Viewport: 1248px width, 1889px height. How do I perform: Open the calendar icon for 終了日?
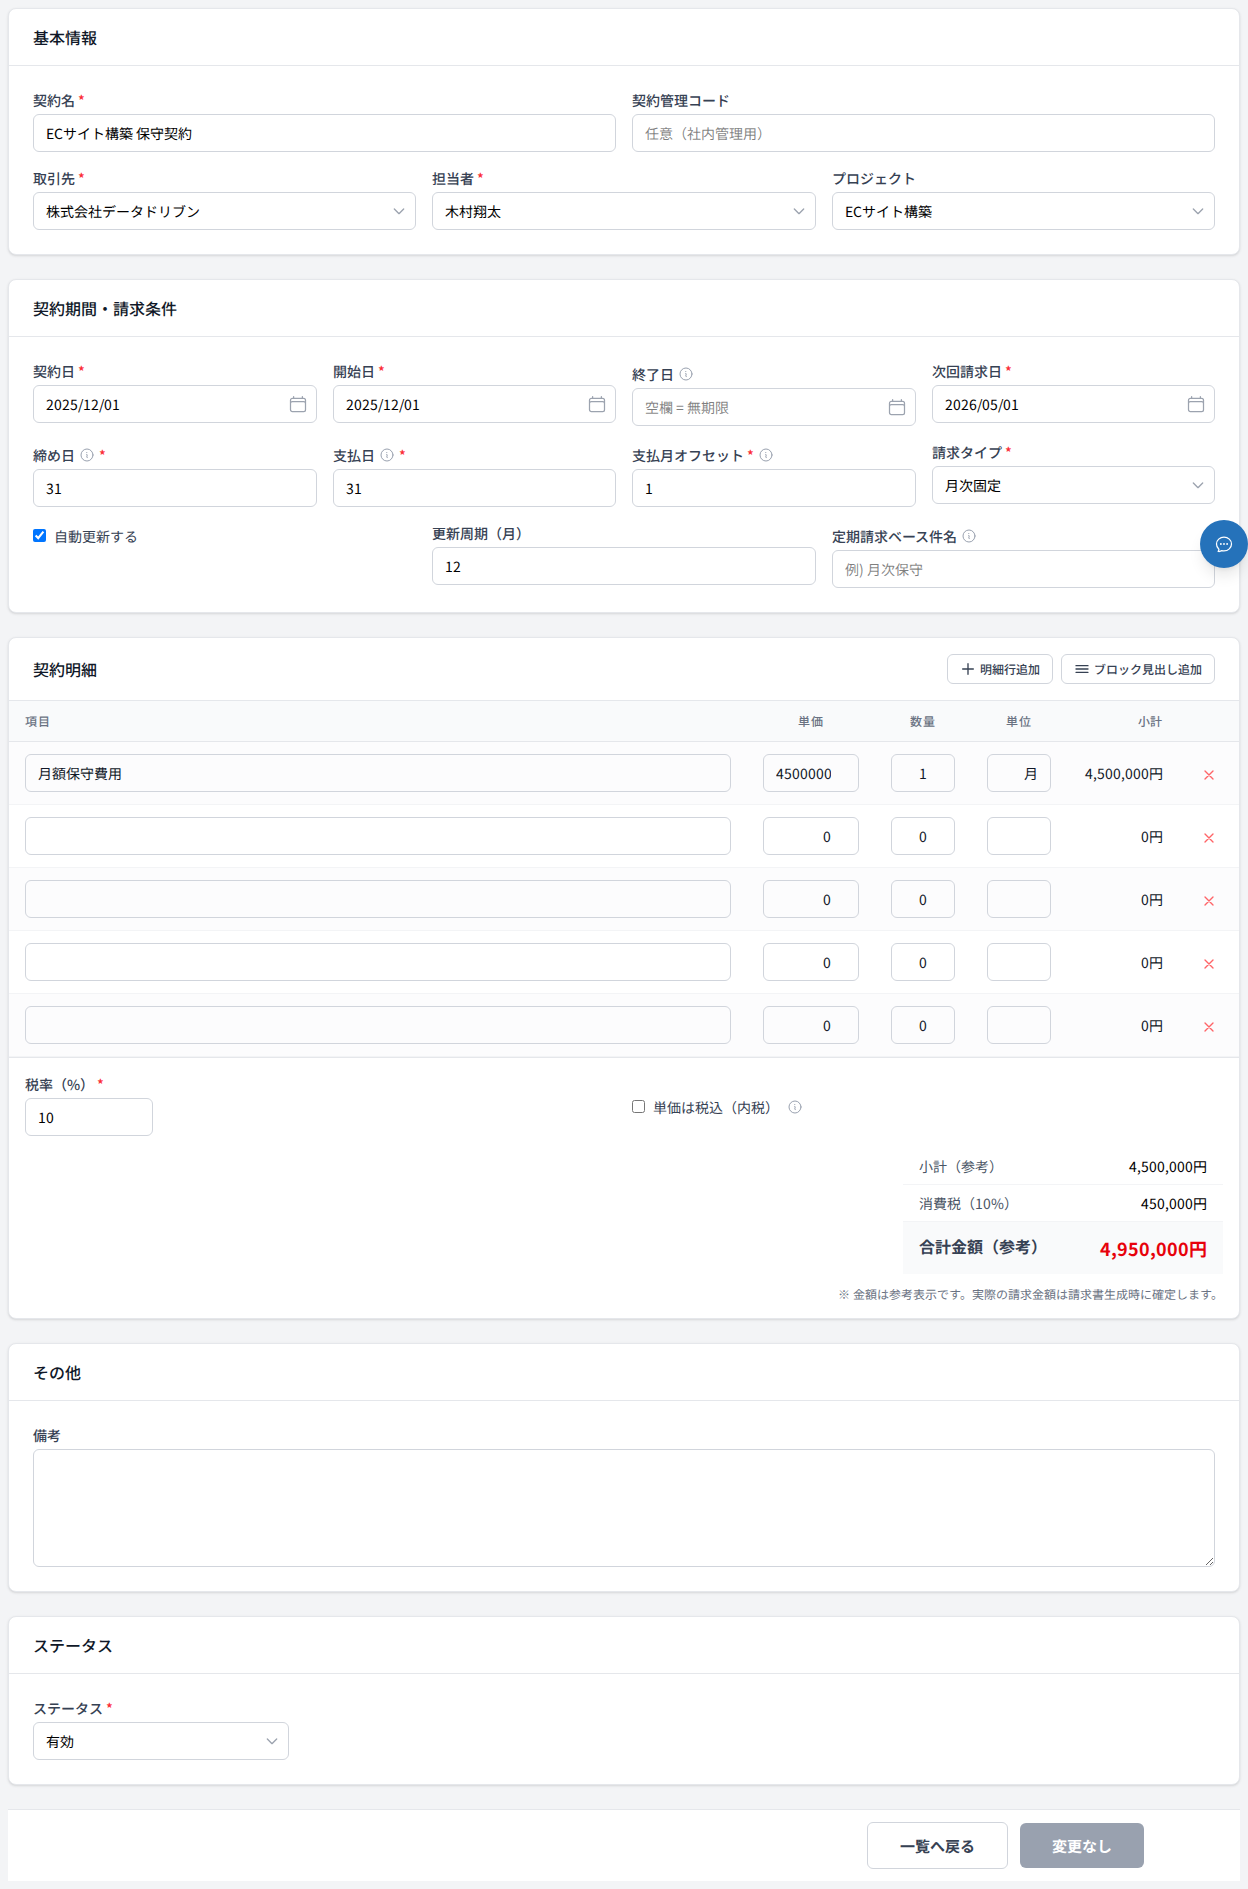[x=897, y=407]
